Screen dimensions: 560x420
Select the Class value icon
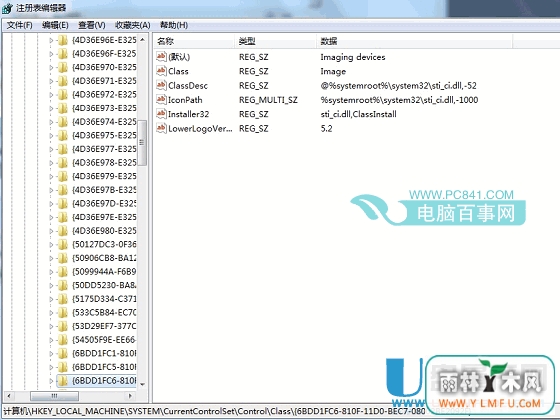point(161,71)
